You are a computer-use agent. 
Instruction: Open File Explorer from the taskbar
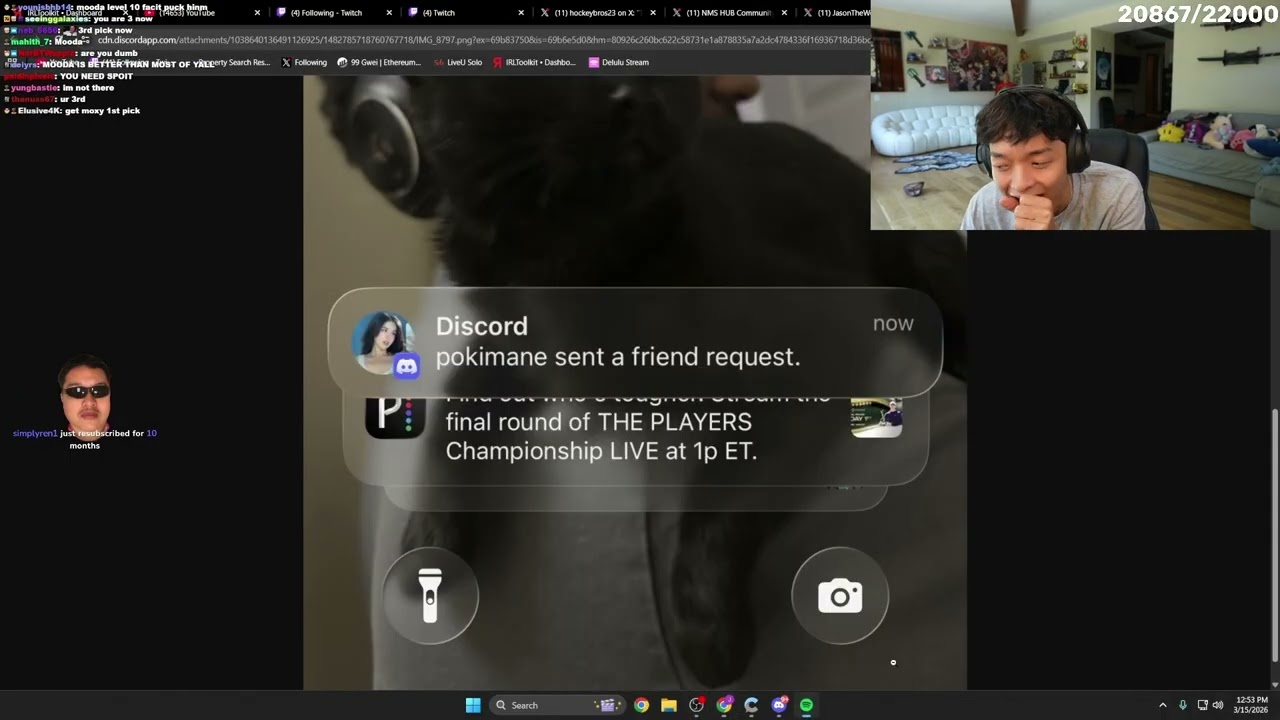(669, 705)
